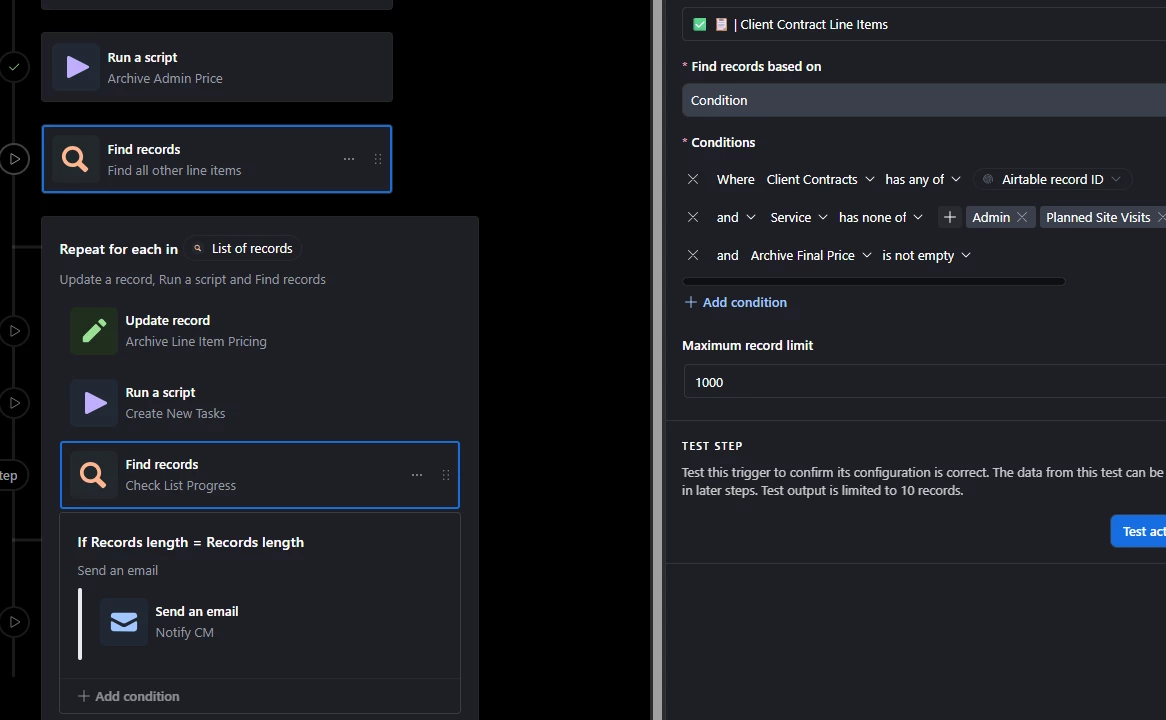Click the Maximum record limit input field
This screenshot has height=720, width=1166.
click(x=924, y=382)
